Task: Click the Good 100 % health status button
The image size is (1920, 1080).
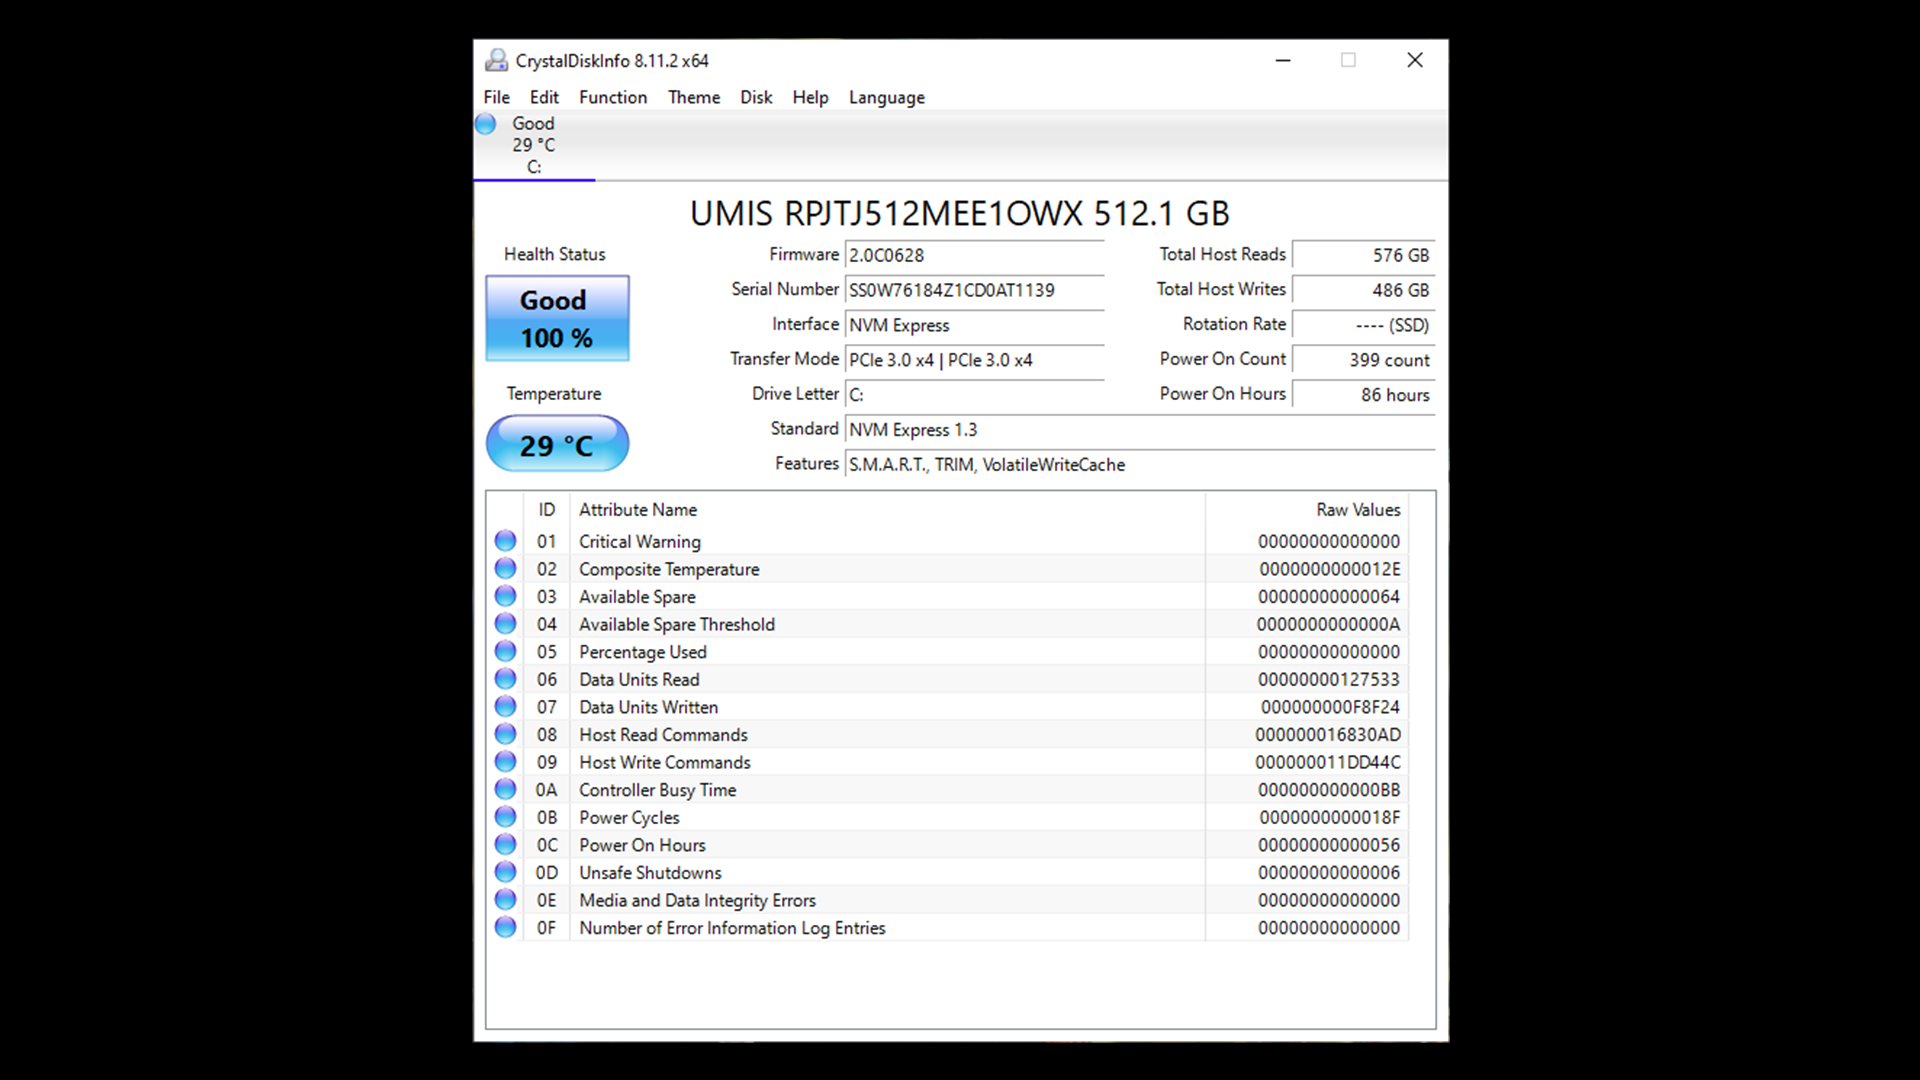Action: pos(557,318)
